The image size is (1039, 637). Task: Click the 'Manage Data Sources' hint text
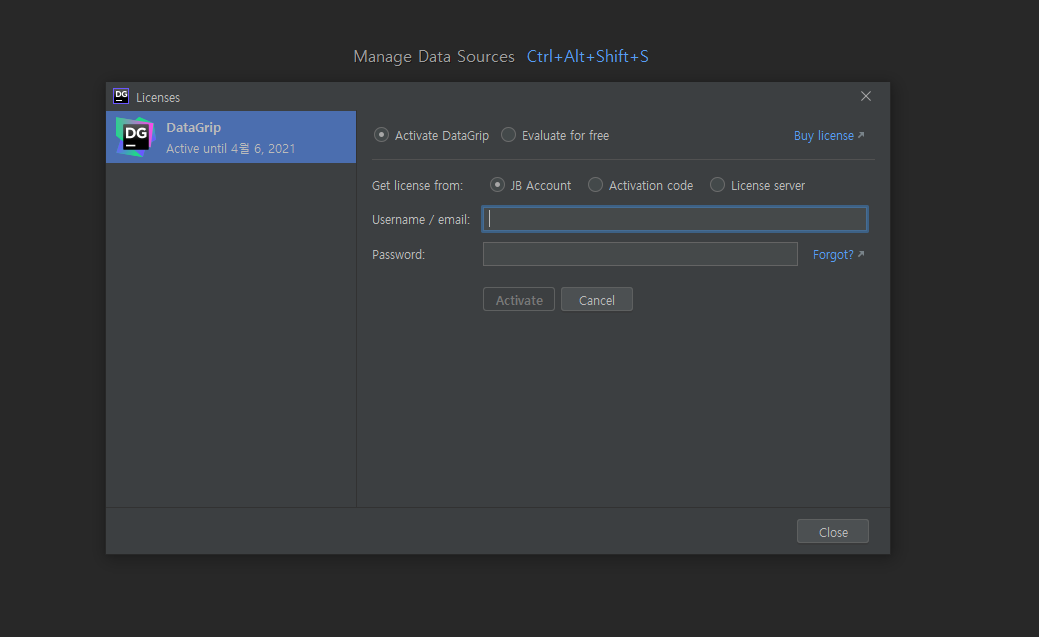click(x=434, y=56)
